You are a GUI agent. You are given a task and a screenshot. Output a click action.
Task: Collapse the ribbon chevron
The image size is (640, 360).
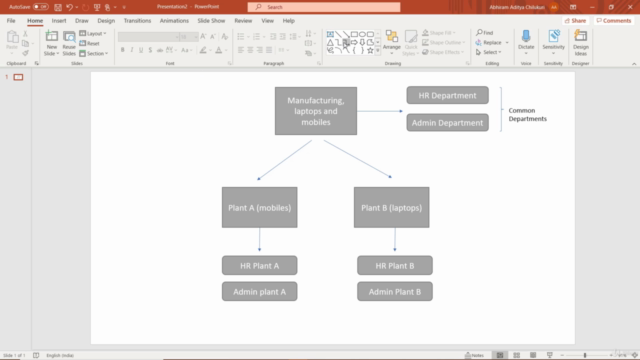coord(634,64)
